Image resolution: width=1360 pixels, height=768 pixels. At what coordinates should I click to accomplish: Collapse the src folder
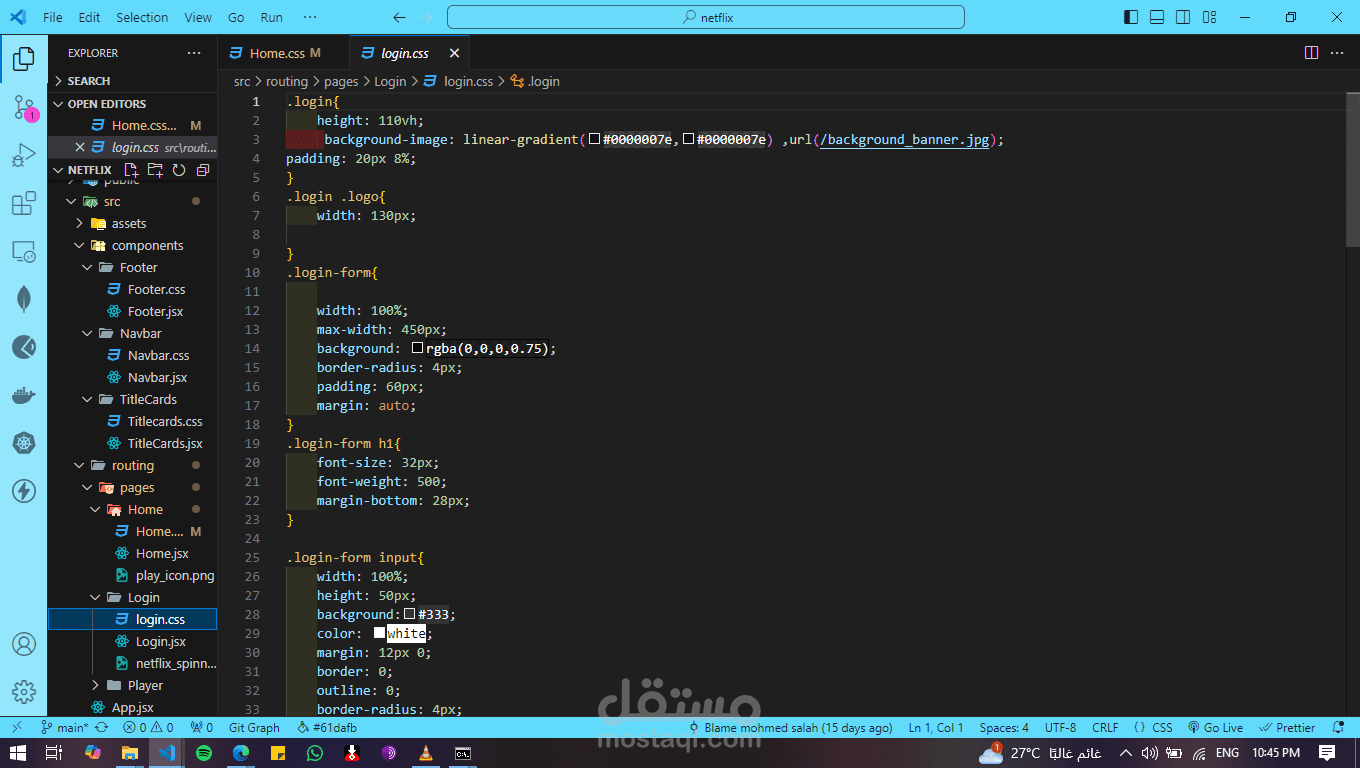click(132, 201)
